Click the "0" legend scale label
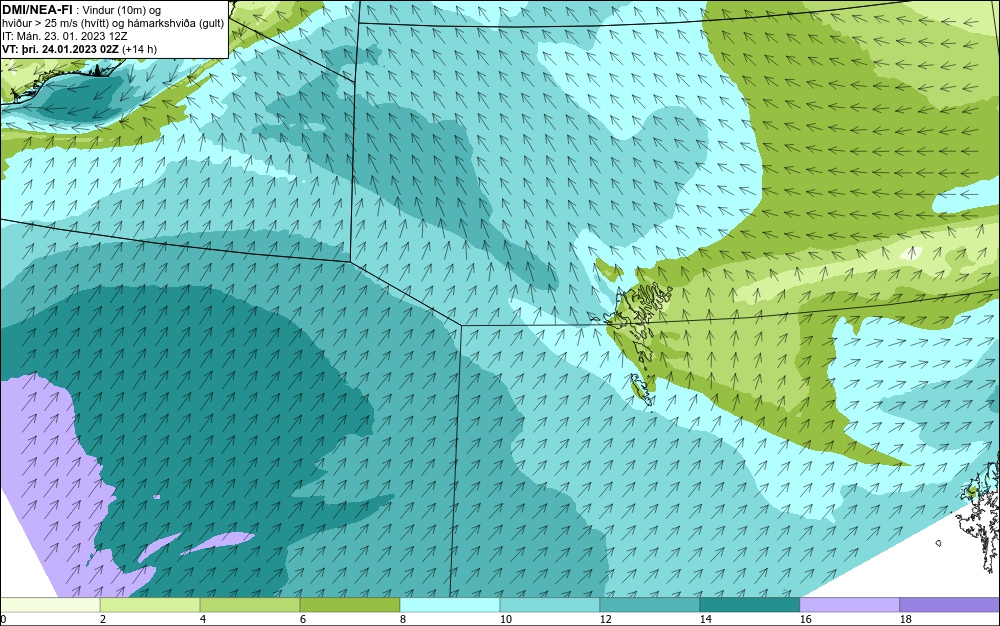The width and height of the screenshot is (1000, 626). pos(3,619)
